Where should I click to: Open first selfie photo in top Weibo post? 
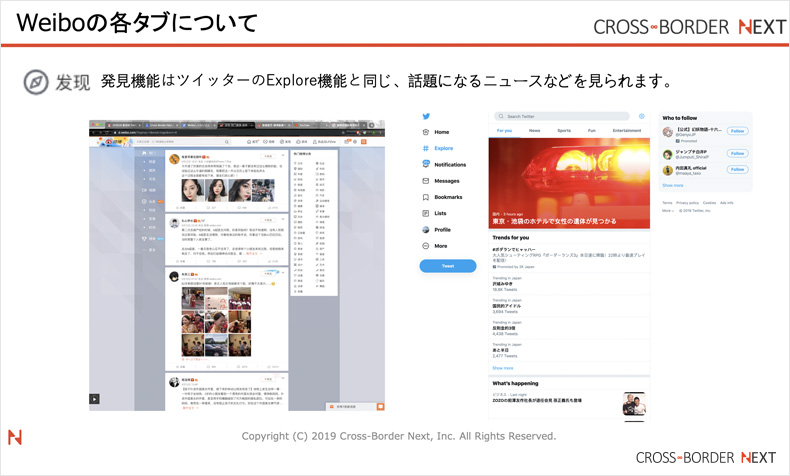tap(192, 190)
